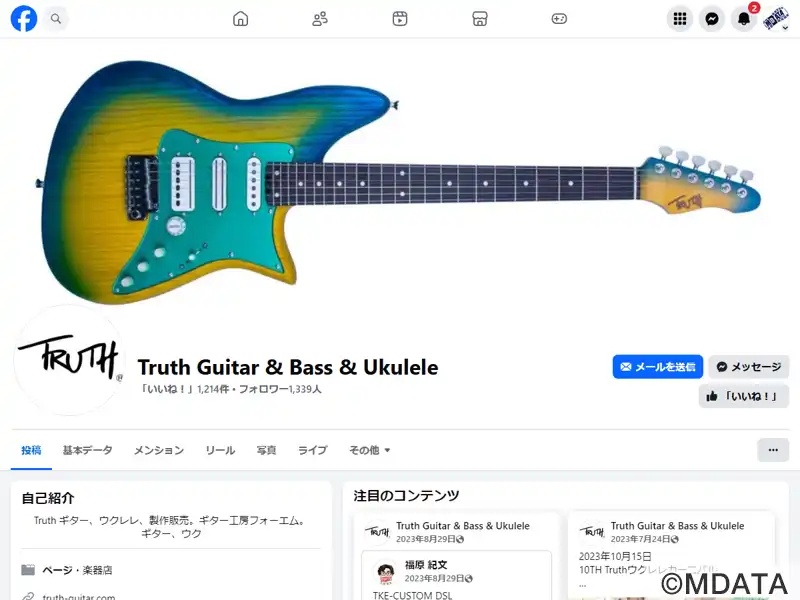The image size is (800, 600).
Task: Open the Watch video icon
Action: click(400, 19)
